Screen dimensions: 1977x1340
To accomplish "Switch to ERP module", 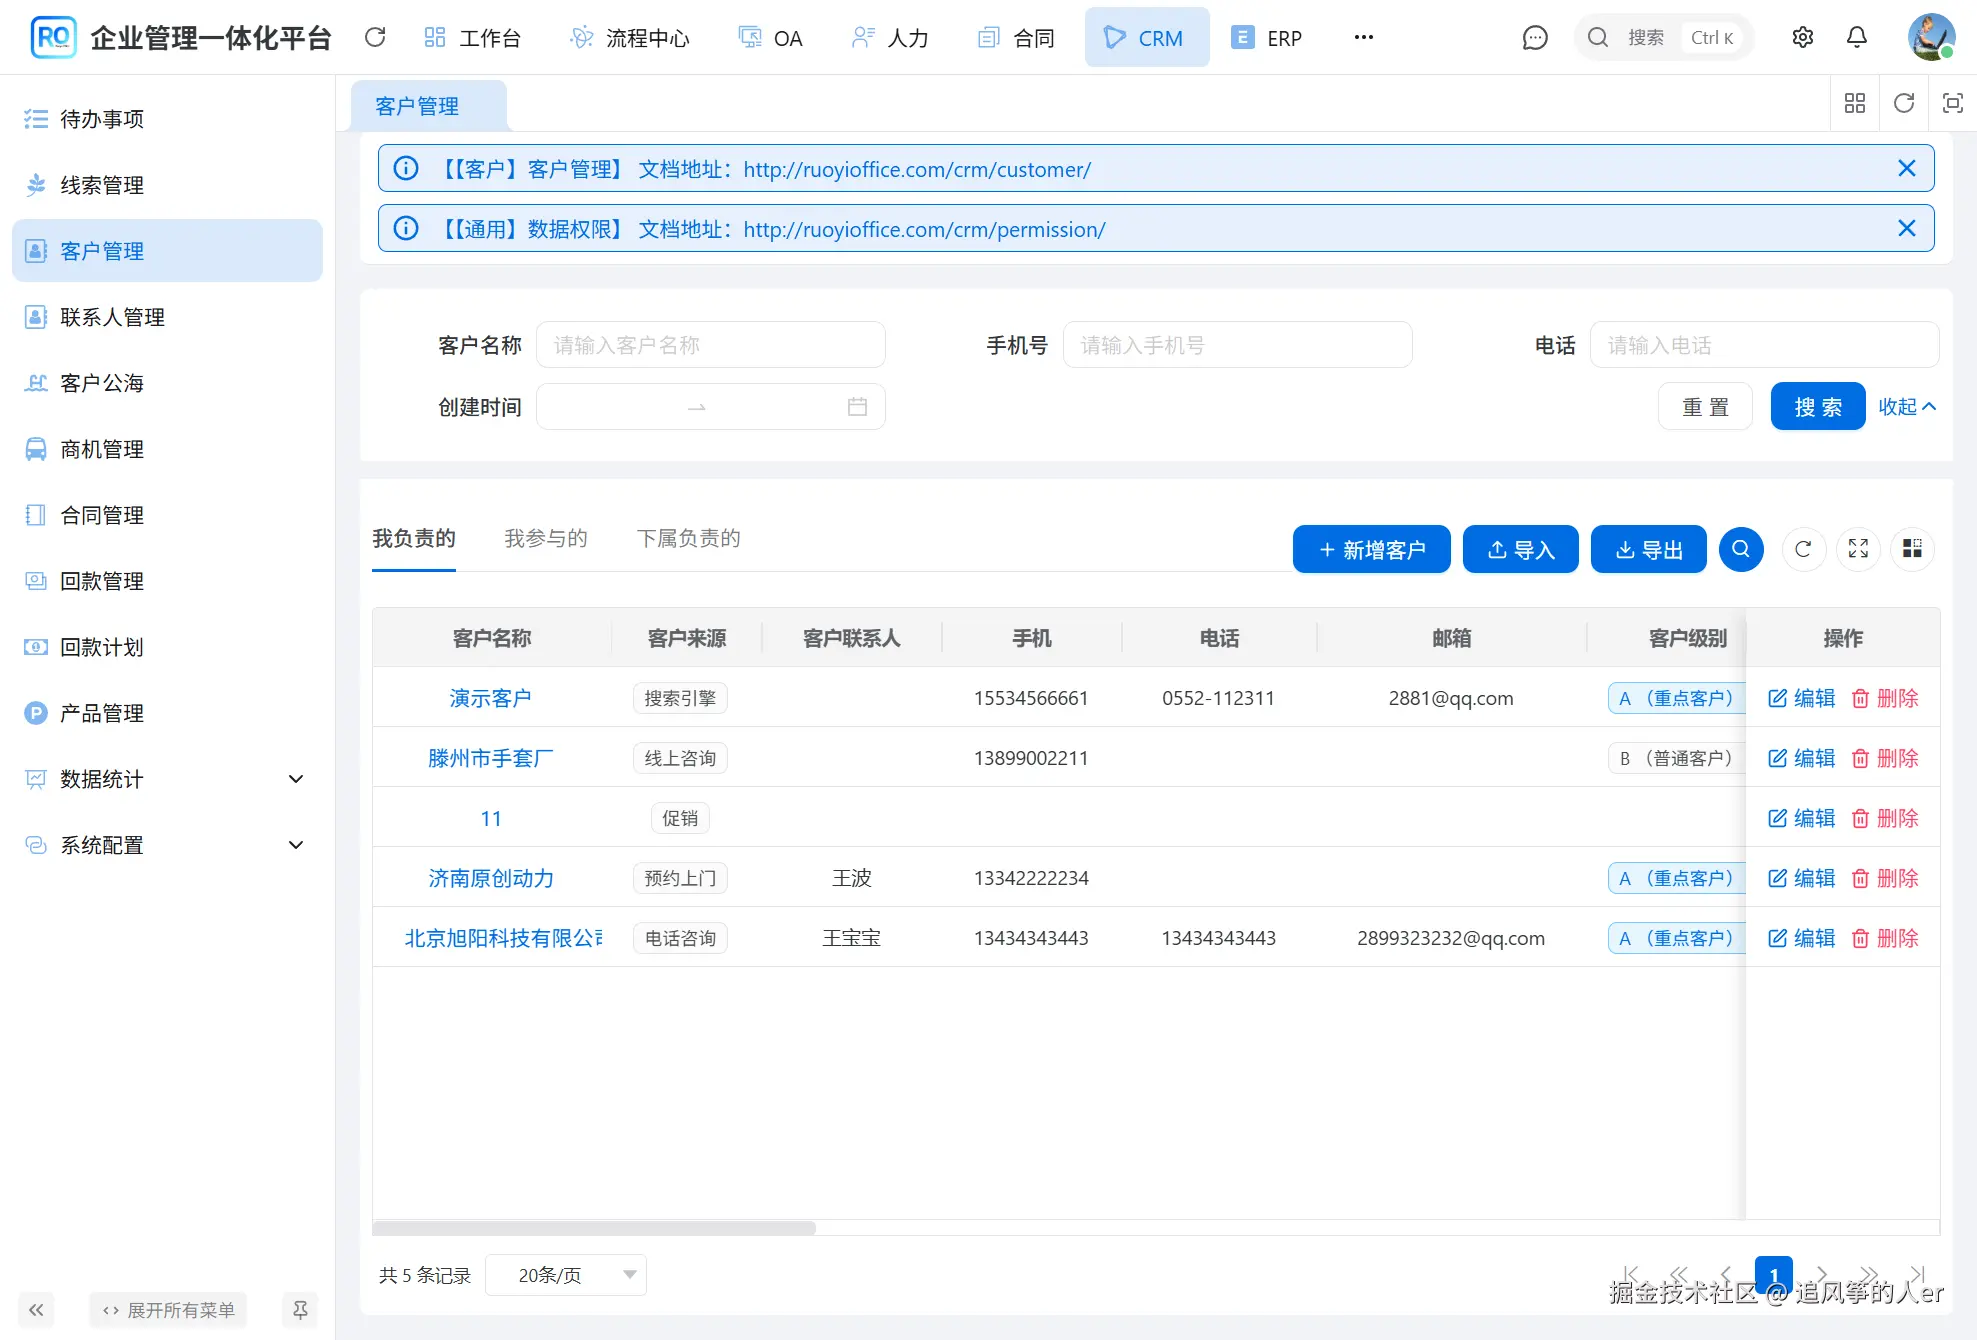I will 1266,38.
